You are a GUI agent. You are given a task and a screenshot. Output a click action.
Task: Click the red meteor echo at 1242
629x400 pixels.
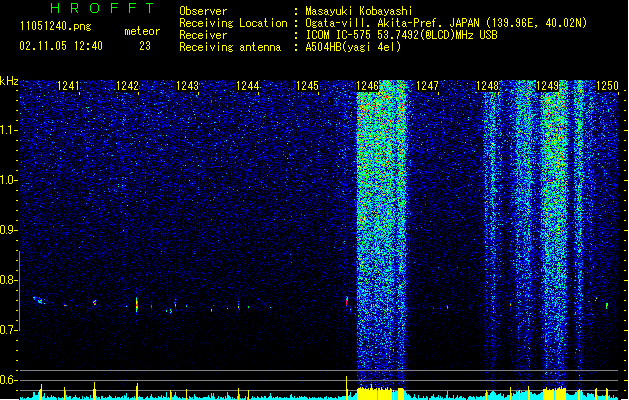click(137, 305)
